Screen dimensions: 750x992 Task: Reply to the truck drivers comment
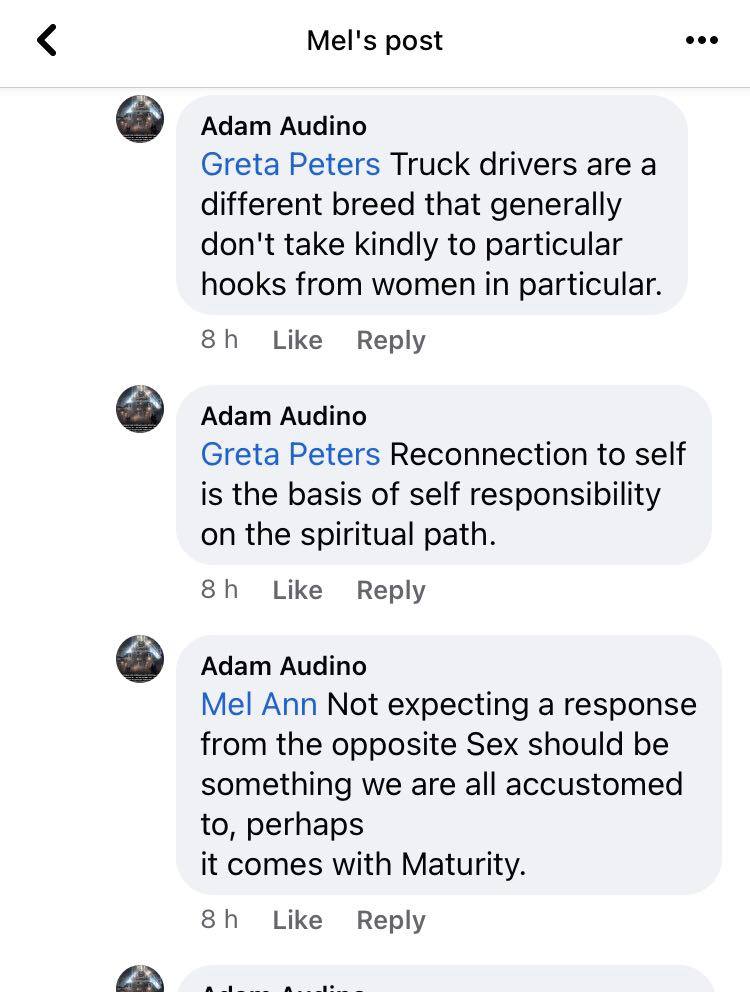(x=391, y=340)
